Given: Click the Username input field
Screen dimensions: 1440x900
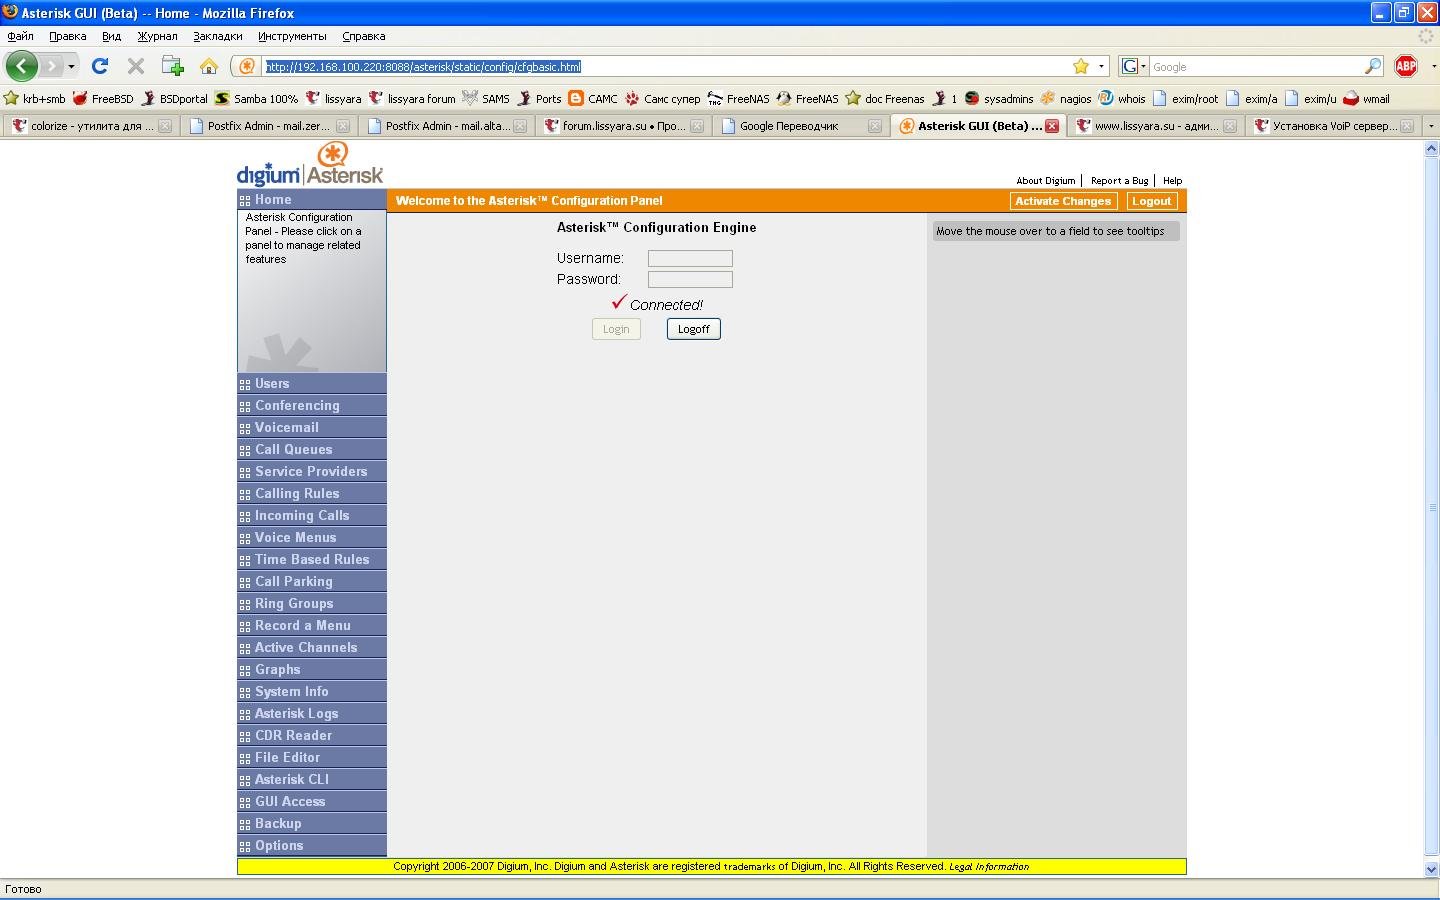Looking at the screenshot, I should coord(690,258).
